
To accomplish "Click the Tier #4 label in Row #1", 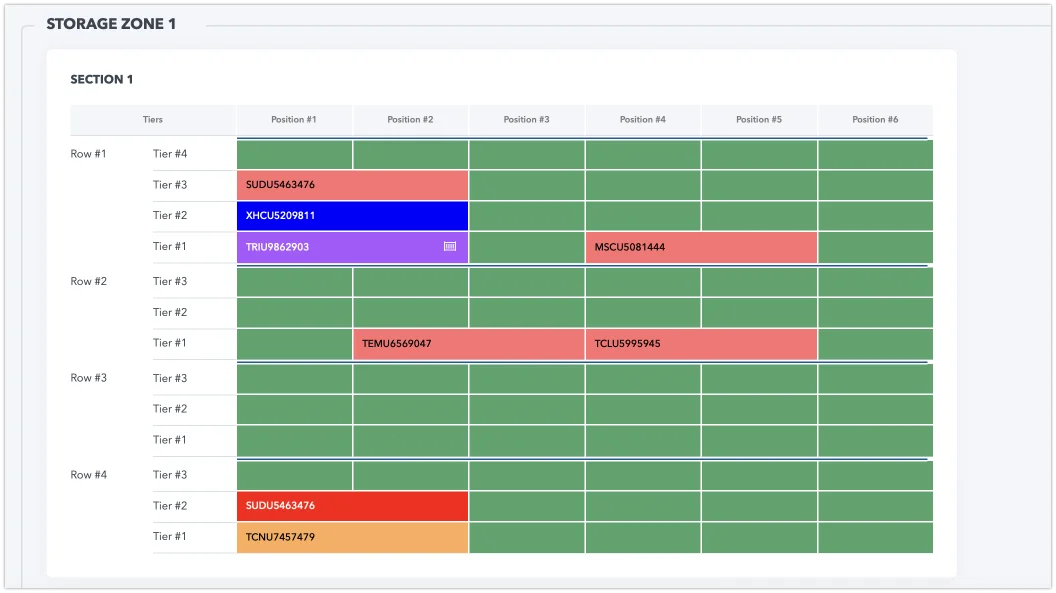I will (x=170, y=154).
